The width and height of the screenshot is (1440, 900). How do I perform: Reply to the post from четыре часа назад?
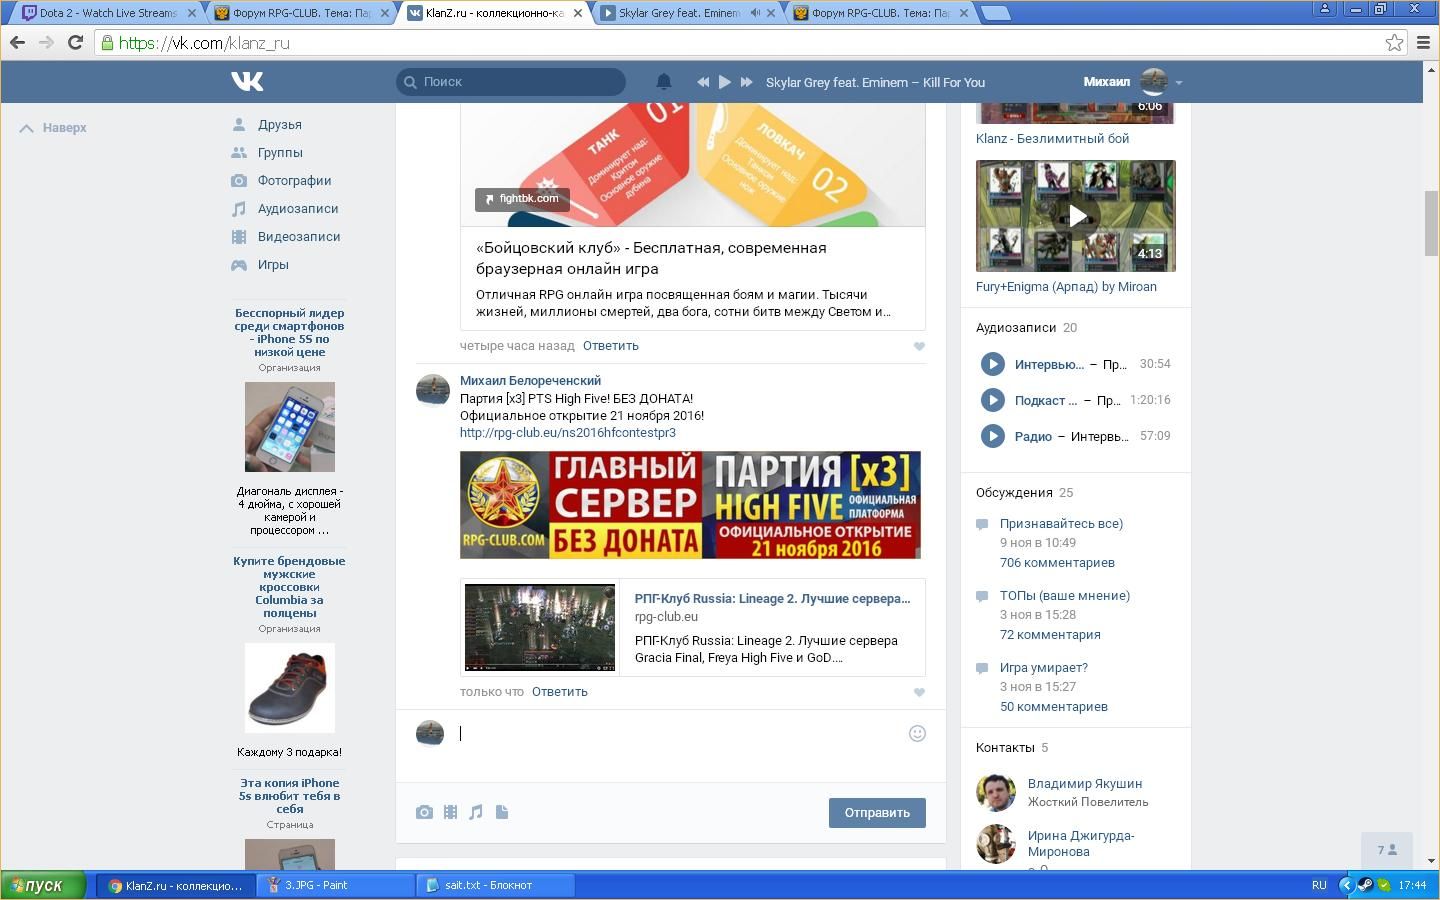(610, 346)
